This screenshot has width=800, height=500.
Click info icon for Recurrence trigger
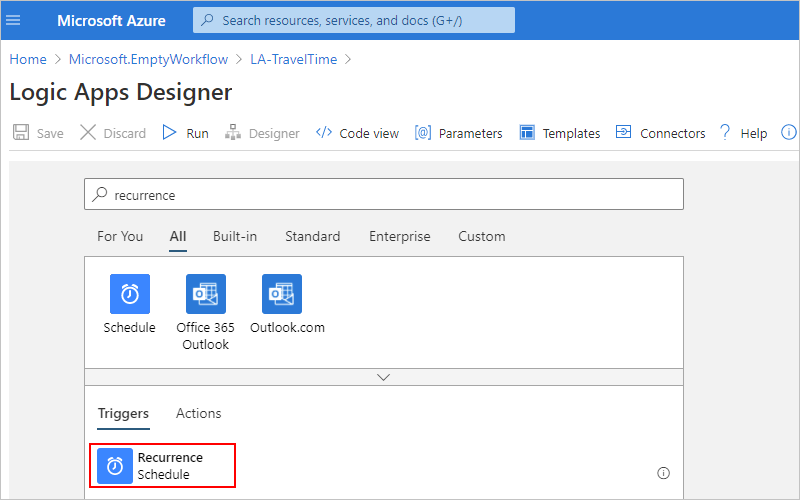click(x=663, y=473)
